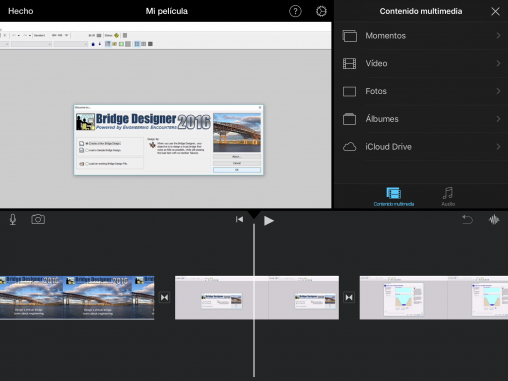The width and height of the screenshot is (508, 381).
Task: Edit the transition before the cross-section clip
Action: (x=349, y=297)
